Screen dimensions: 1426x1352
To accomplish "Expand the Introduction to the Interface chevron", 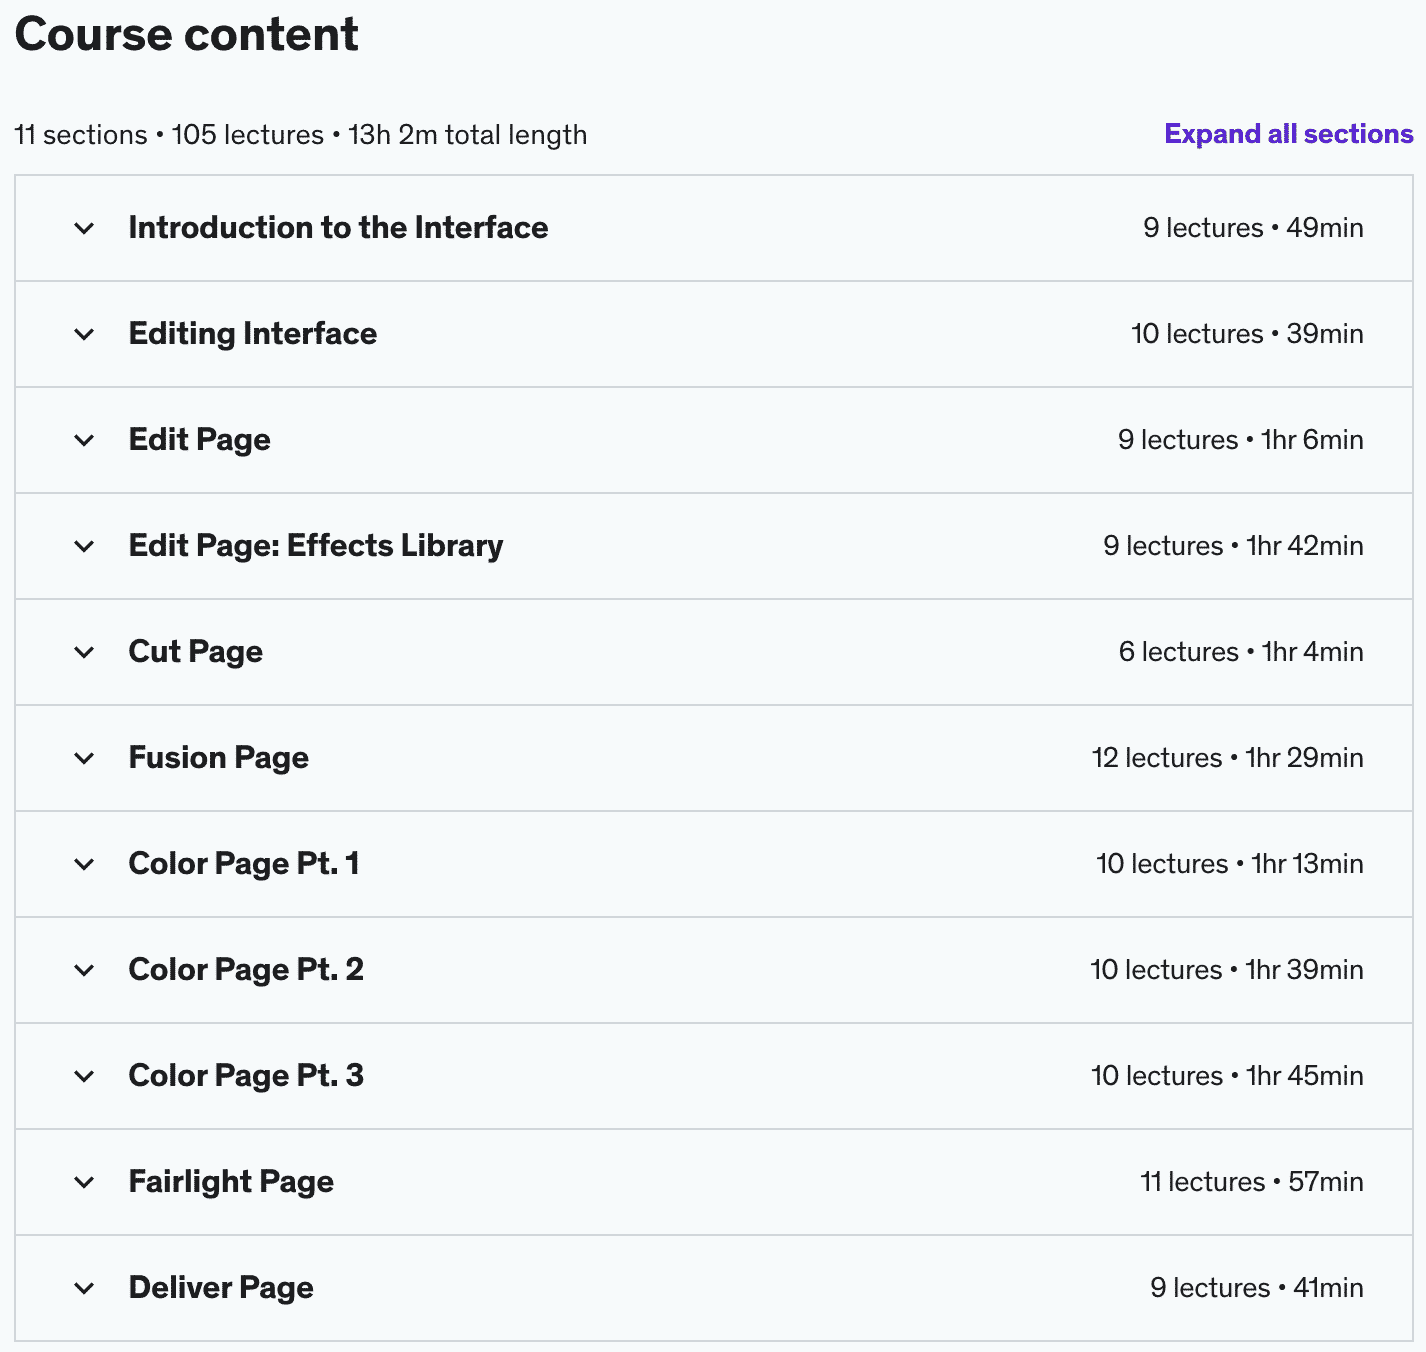I will pyautogui.click(x=84, y=228).
